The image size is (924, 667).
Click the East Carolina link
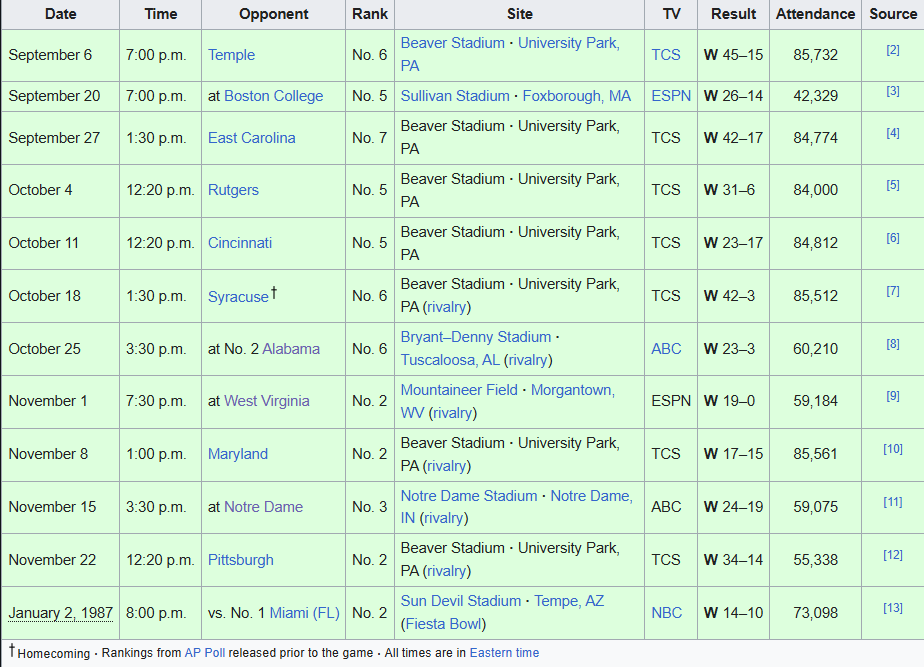coord(252,138)
